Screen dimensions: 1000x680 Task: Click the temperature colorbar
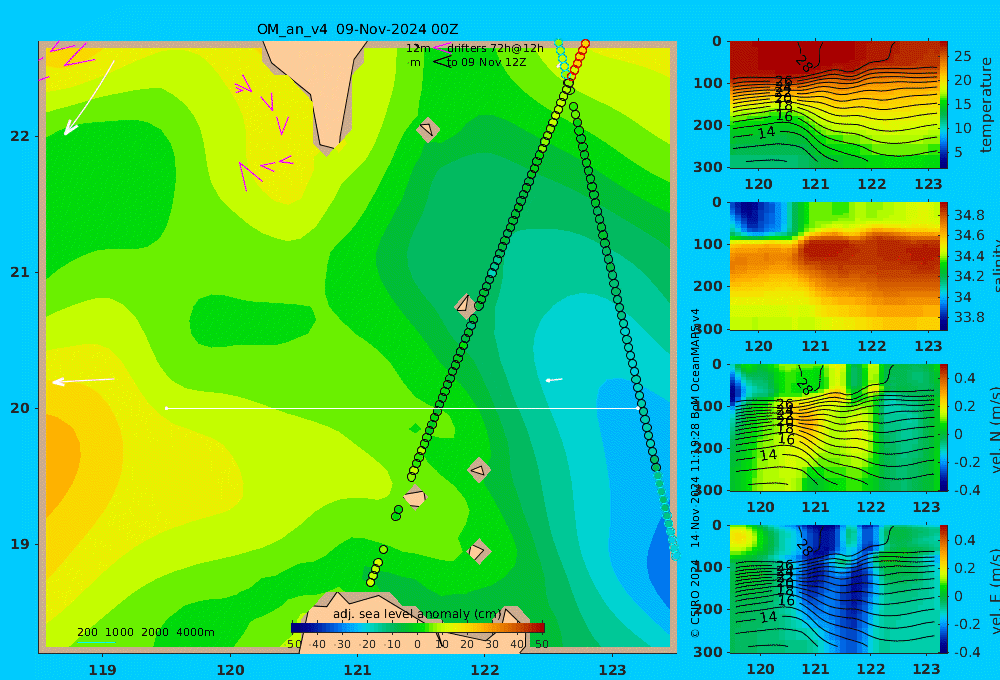(943, 105)
